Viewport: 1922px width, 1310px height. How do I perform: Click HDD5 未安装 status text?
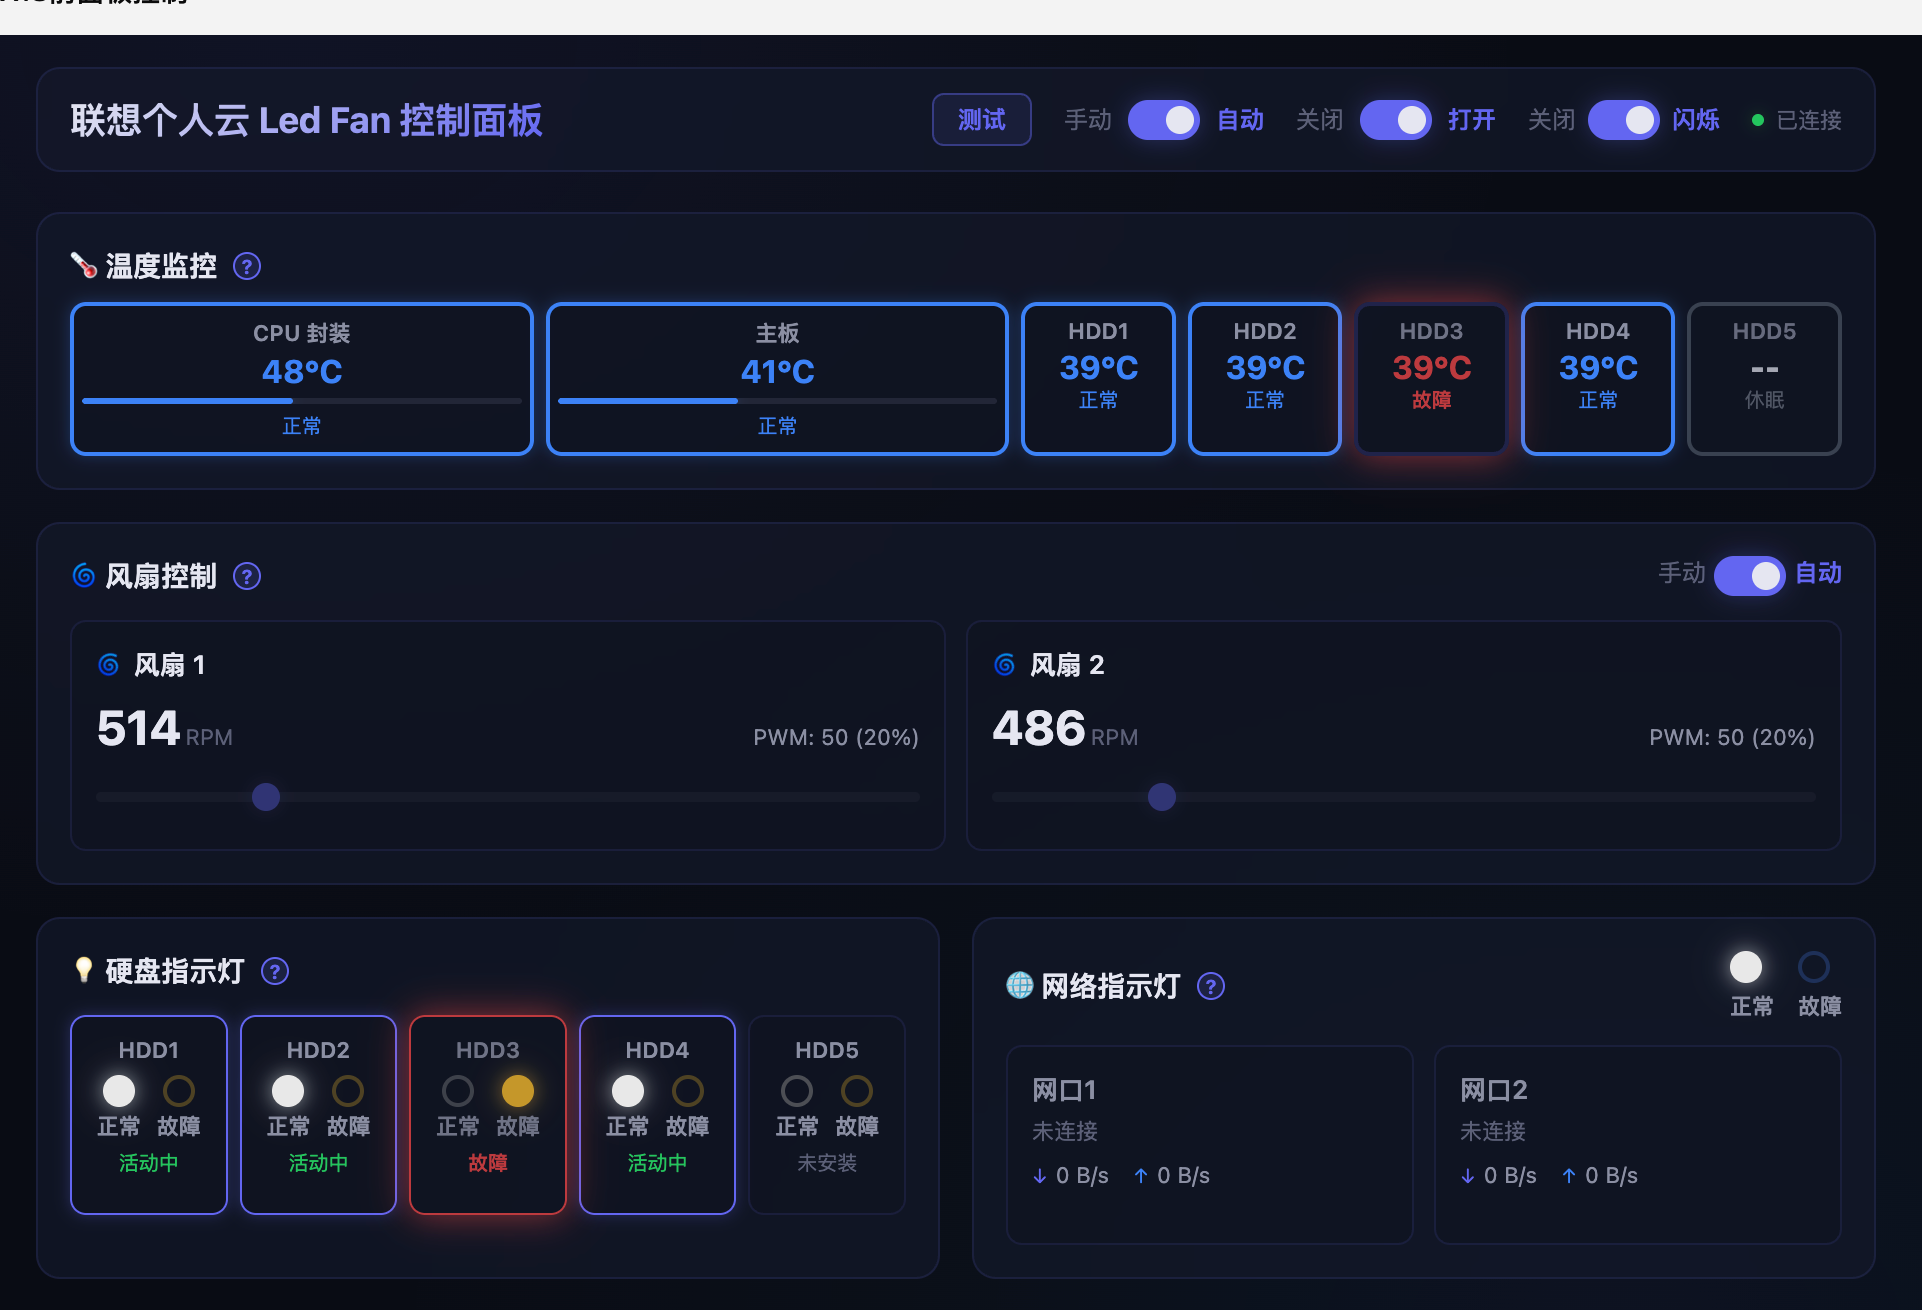coord(827,1163)
